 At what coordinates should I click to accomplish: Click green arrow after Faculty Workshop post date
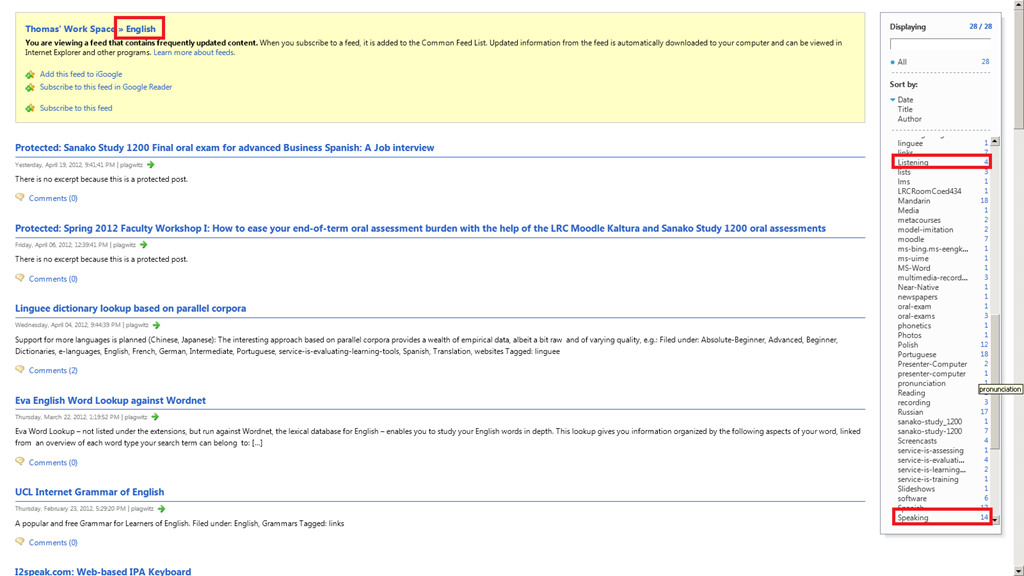click(x=144, y=245)
